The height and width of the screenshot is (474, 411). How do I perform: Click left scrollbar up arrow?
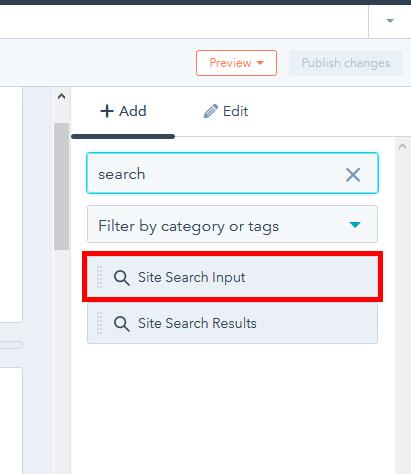coord(61,97)
